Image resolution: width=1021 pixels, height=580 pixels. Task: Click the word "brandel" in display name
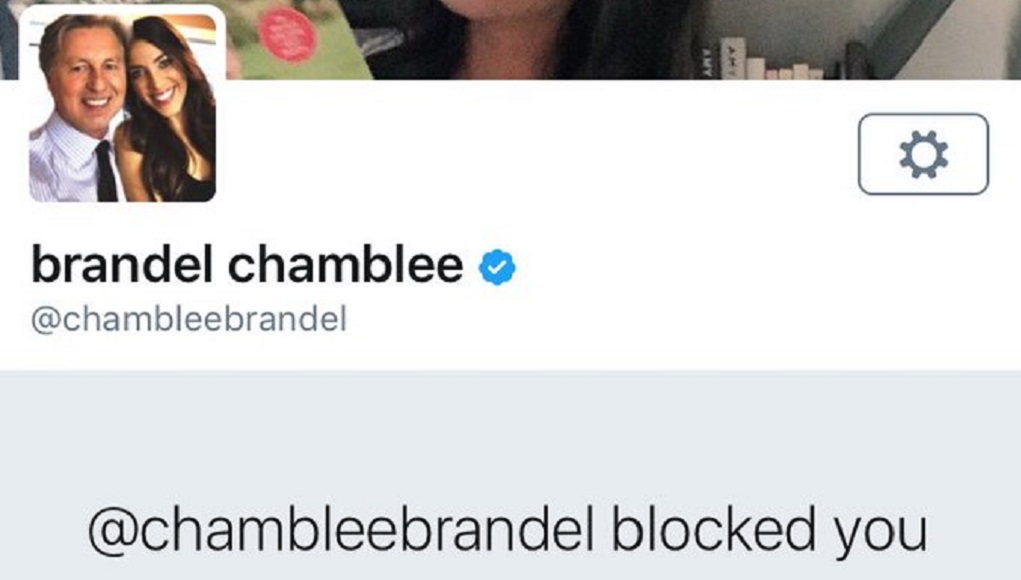tap(122, 265)
